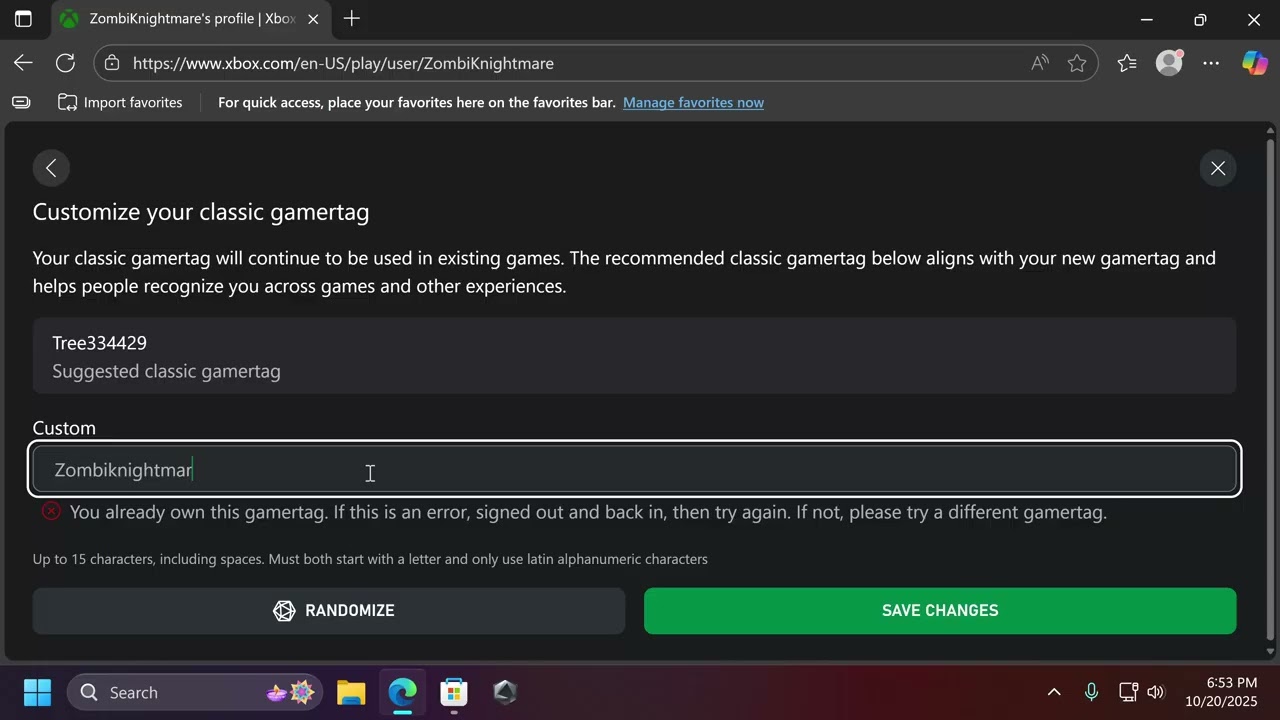Open Read aloud from the address bar
Viewport: 1280px width, 720px height.
pos(1040,63)
